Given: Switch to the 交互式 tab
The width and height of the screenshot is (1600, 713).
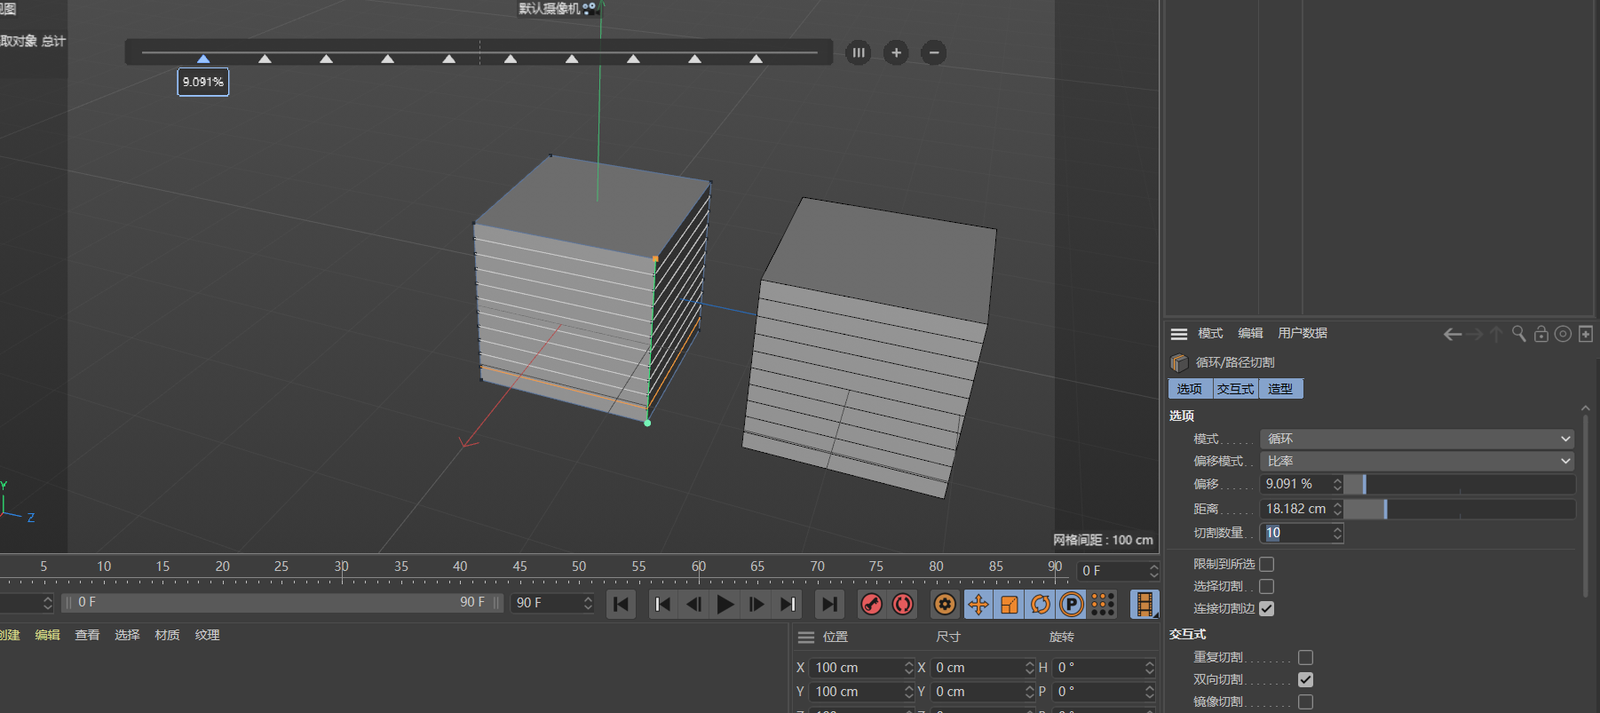Looking at the screenshot, I should pos(1235,389).
